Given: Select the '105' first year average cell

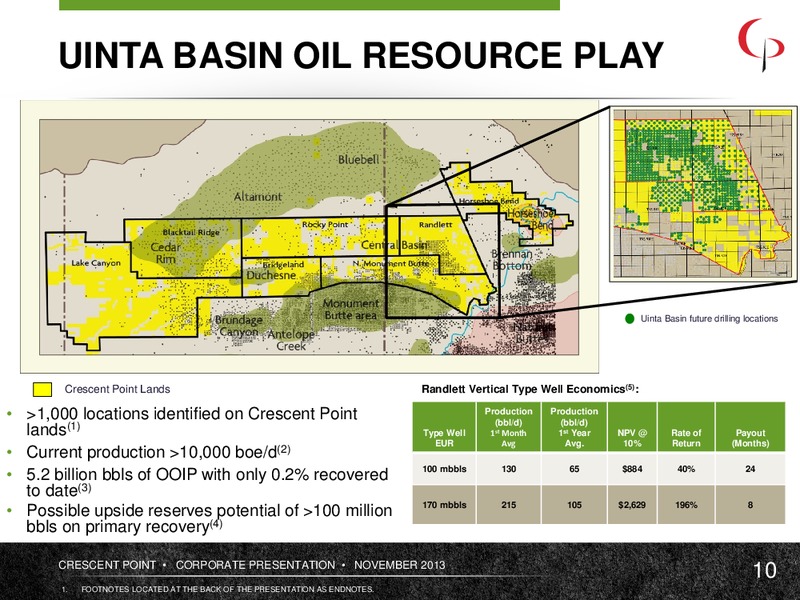Looking at the screenshot, I should click(574, 505).
